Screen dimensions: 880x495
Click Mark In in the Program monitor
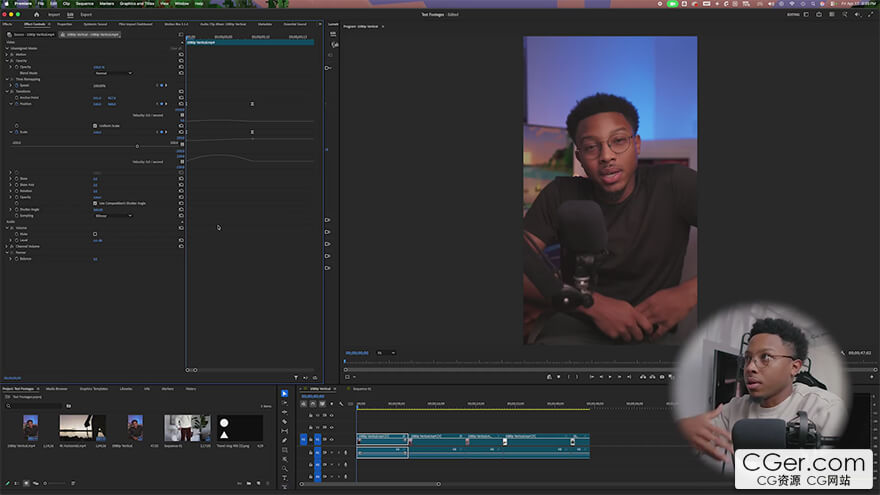569,377
